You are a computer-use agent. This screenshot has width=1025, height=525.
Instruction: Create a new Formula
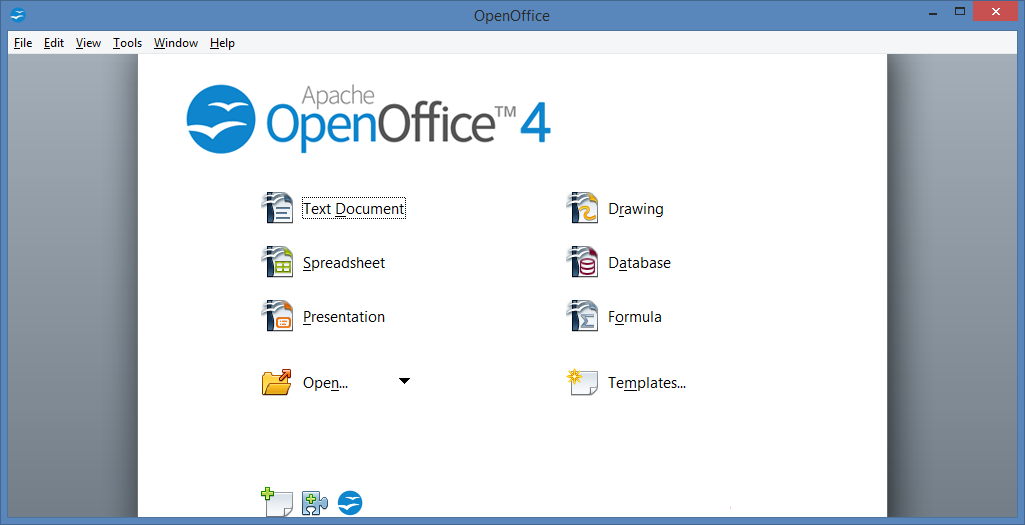click(x=635, y=317)
